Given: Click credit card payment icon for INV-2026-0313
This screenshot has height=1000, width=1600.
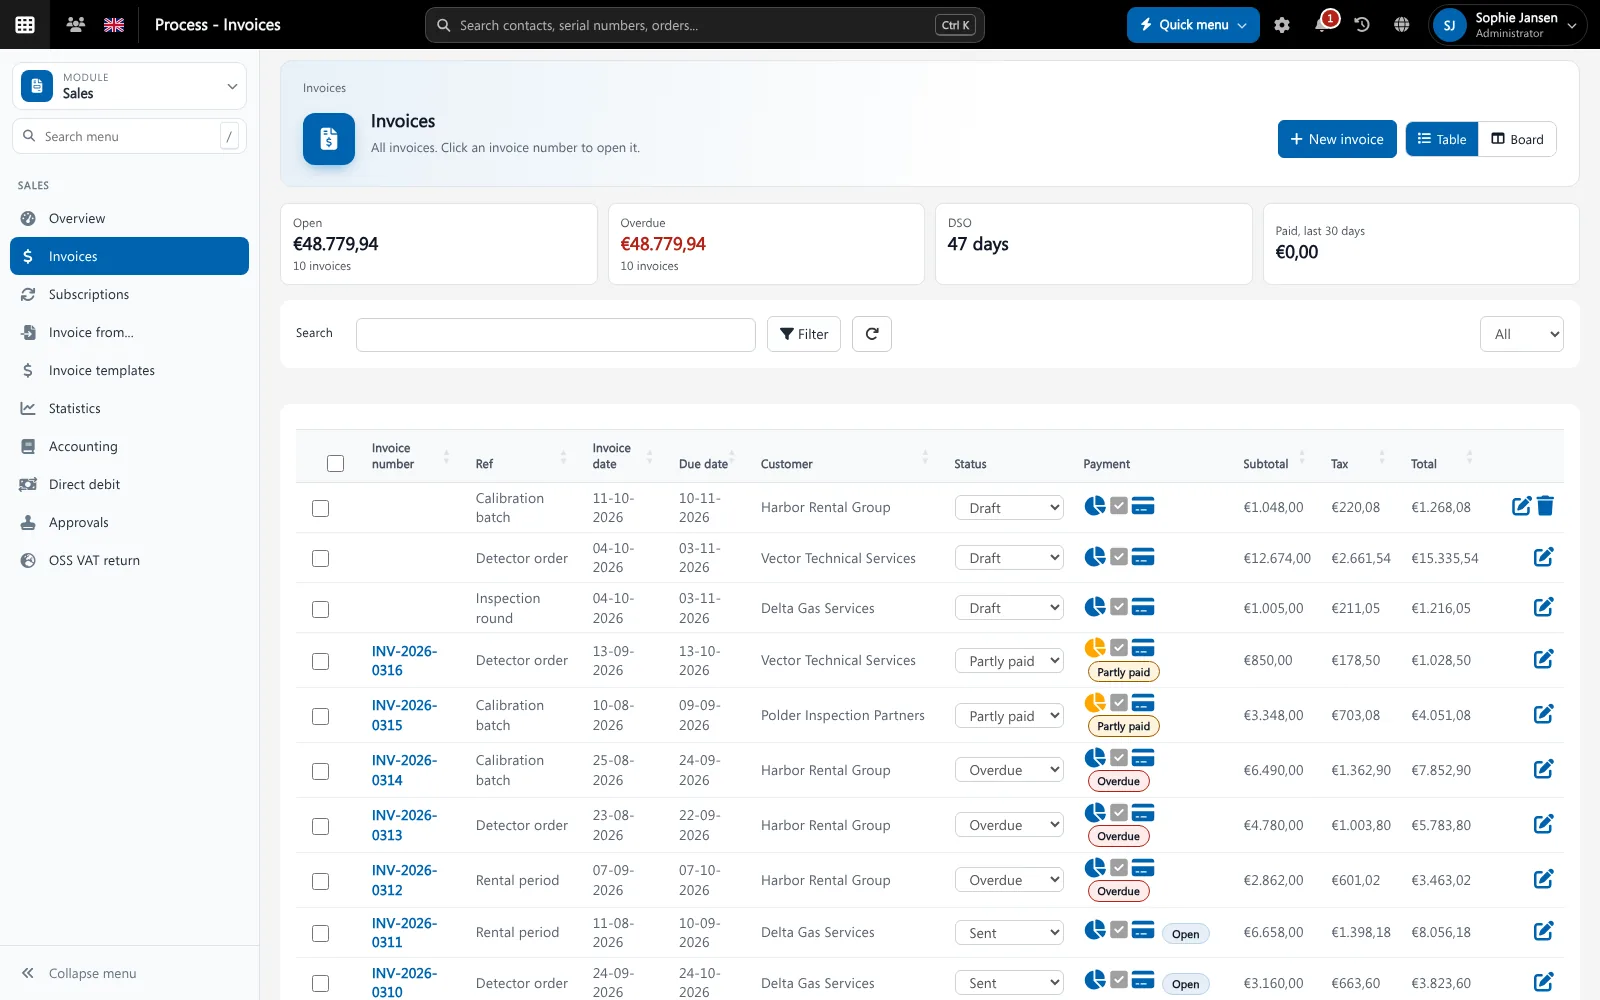Looking at the screenshot, I should click(x=1143, y=813).
